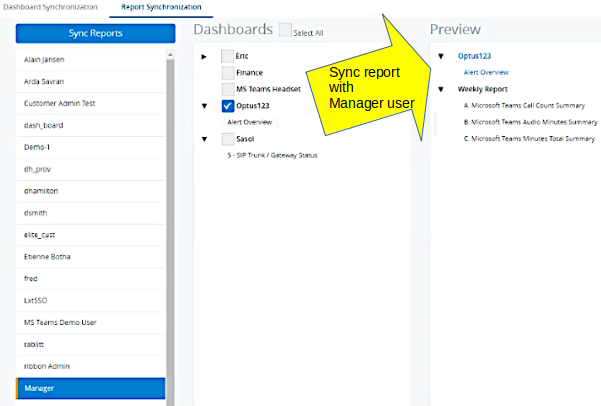
Task: Select MS Teams Demo User
Action: pyautogui.click(x=91, y=322)
